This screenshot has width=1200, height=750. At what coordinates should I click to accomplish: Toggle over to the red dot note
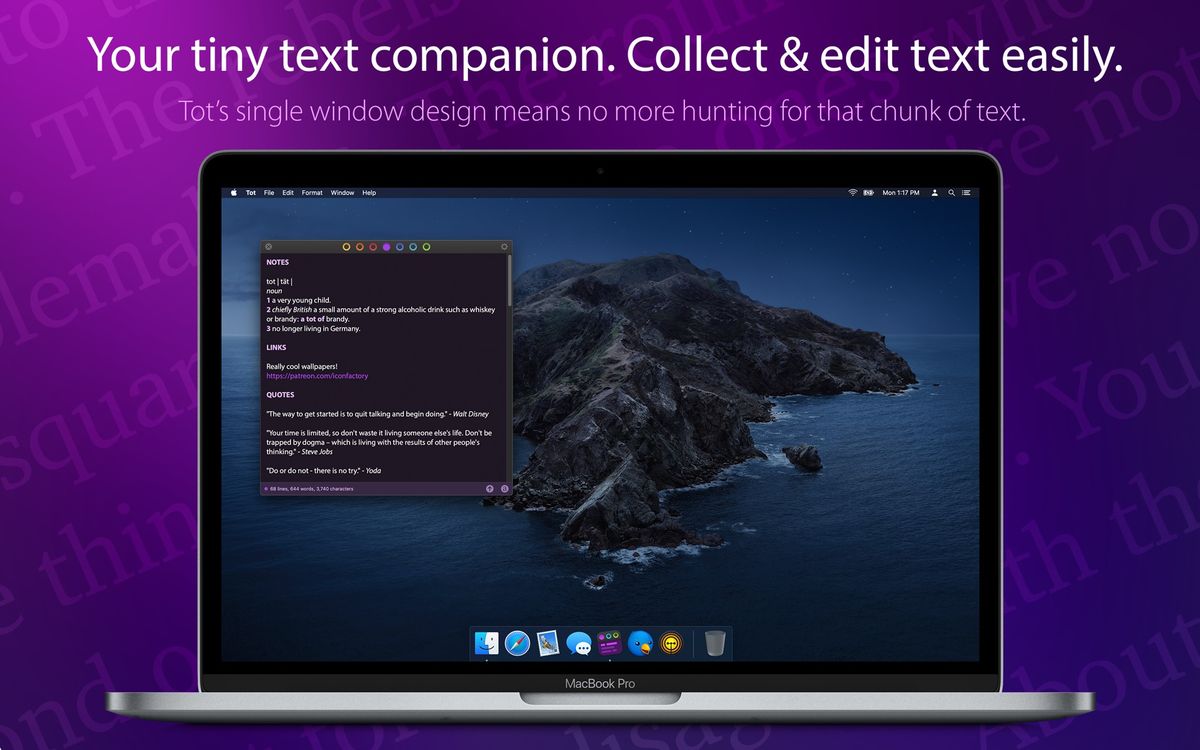373,246
